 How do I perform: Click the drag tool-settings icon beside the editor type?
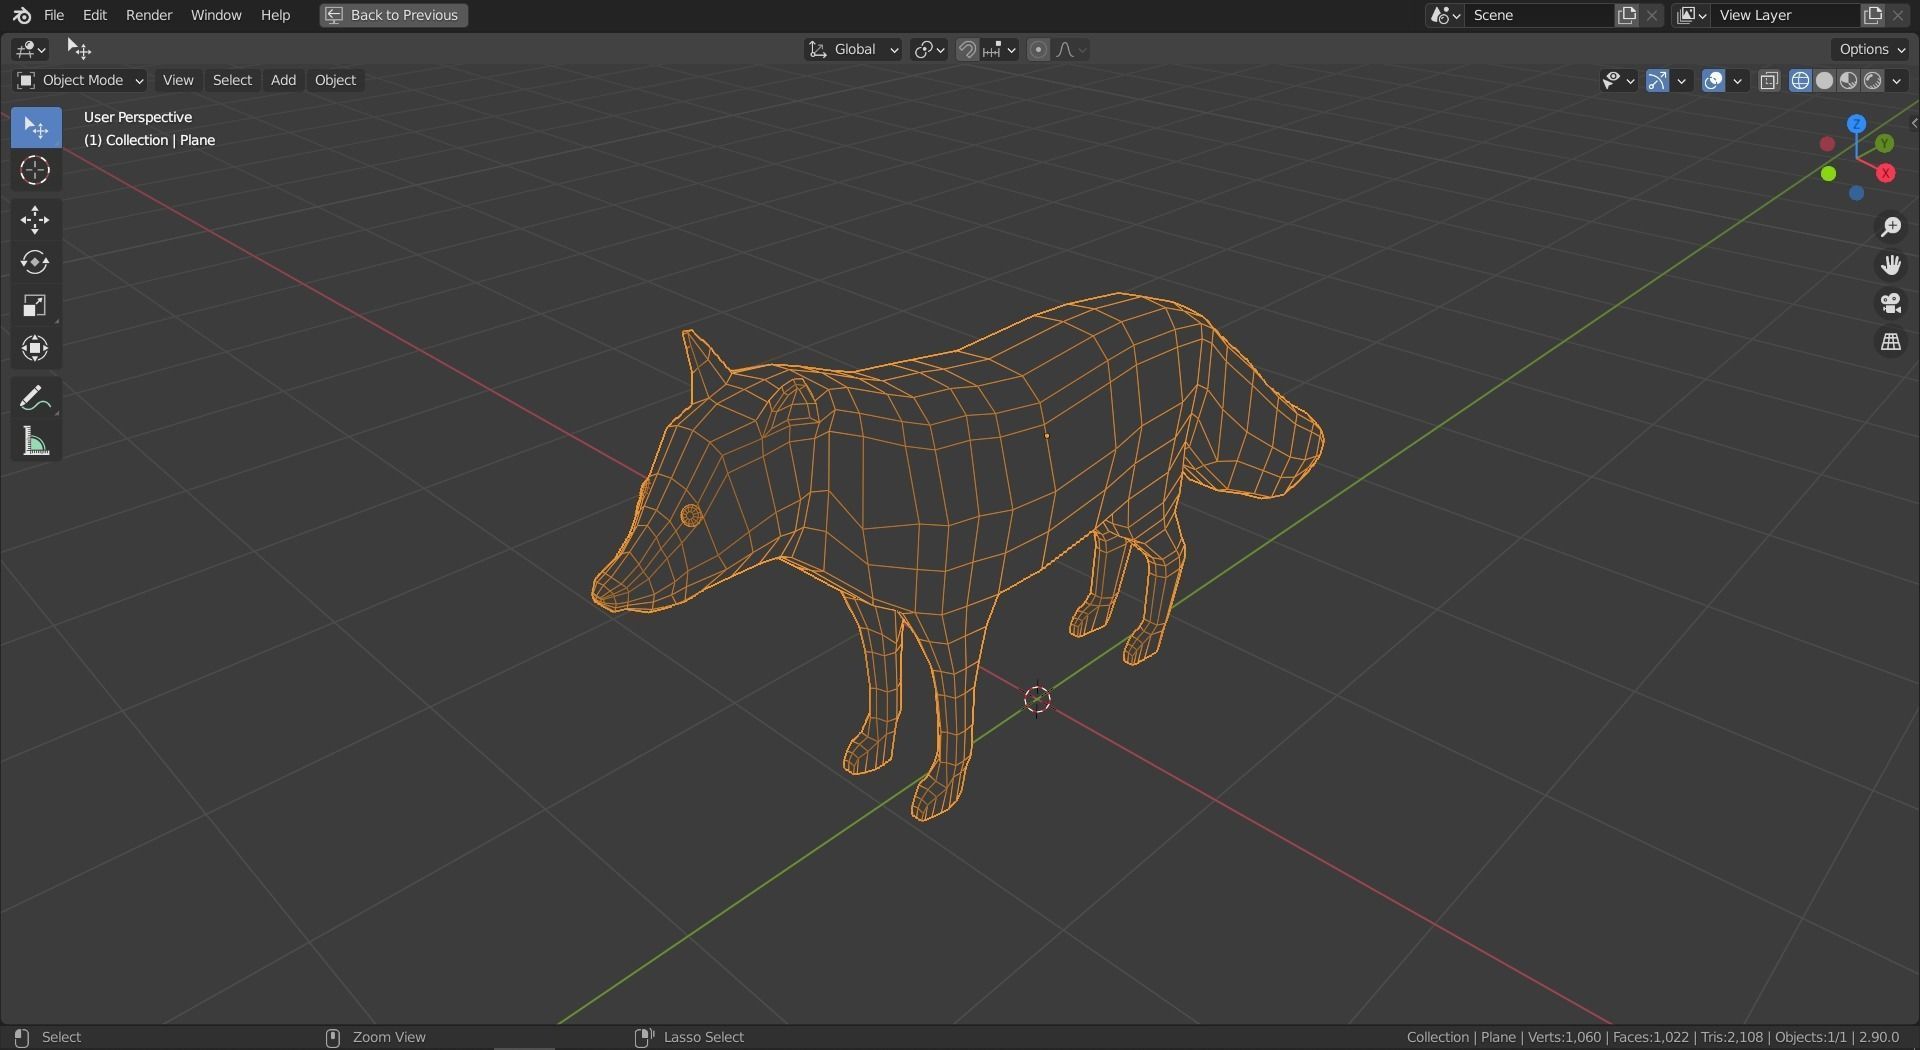point(79,49)
